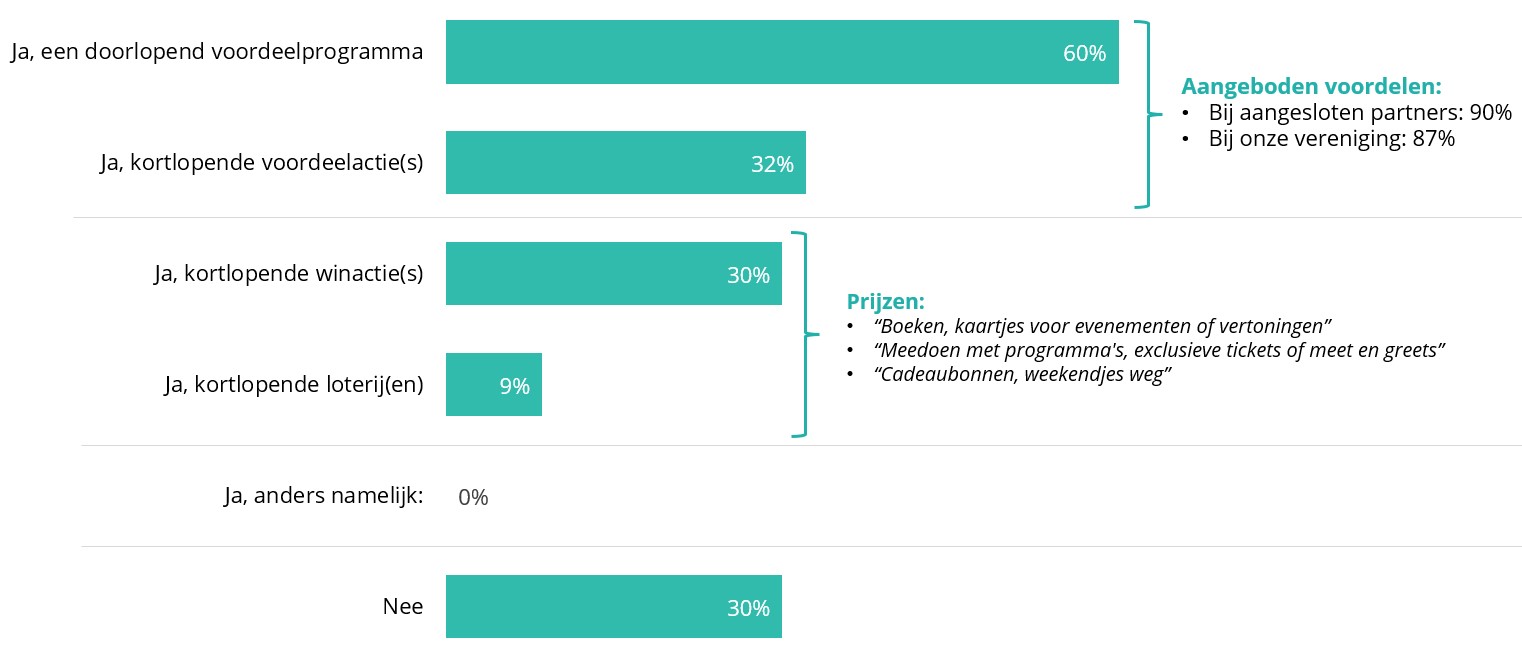Click the 'Meedoen met programma's' quote line
Viewport: 1522px width, 650px height.
click(1160, 351)
